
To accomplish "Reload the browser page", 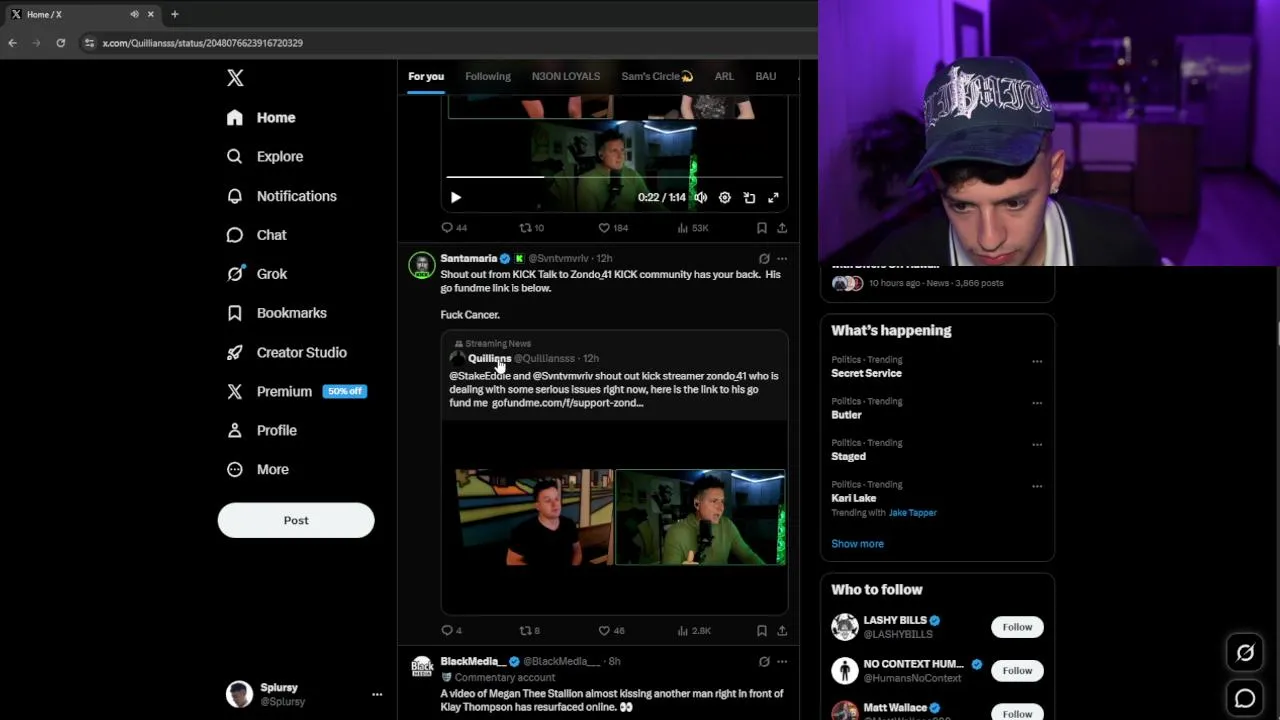I will 60,43.
